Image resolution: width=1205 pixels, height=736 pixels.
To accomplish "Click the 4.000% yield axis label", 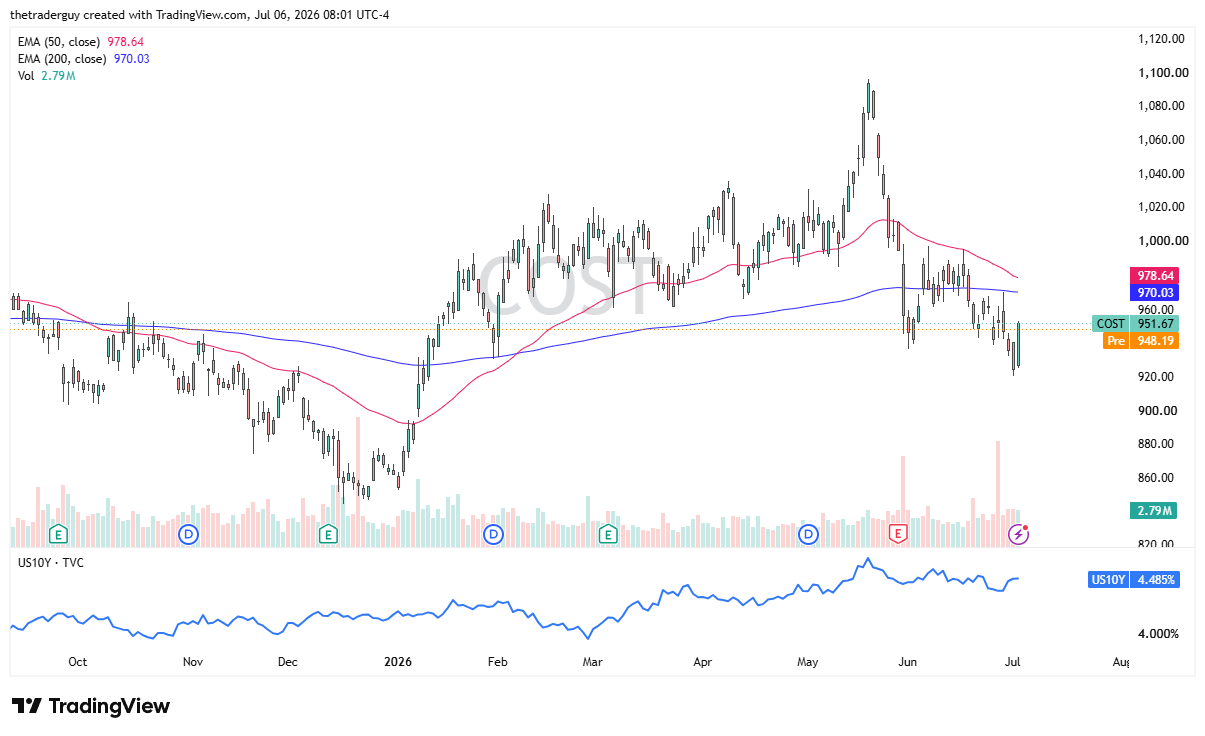I will click(1159, 634).
